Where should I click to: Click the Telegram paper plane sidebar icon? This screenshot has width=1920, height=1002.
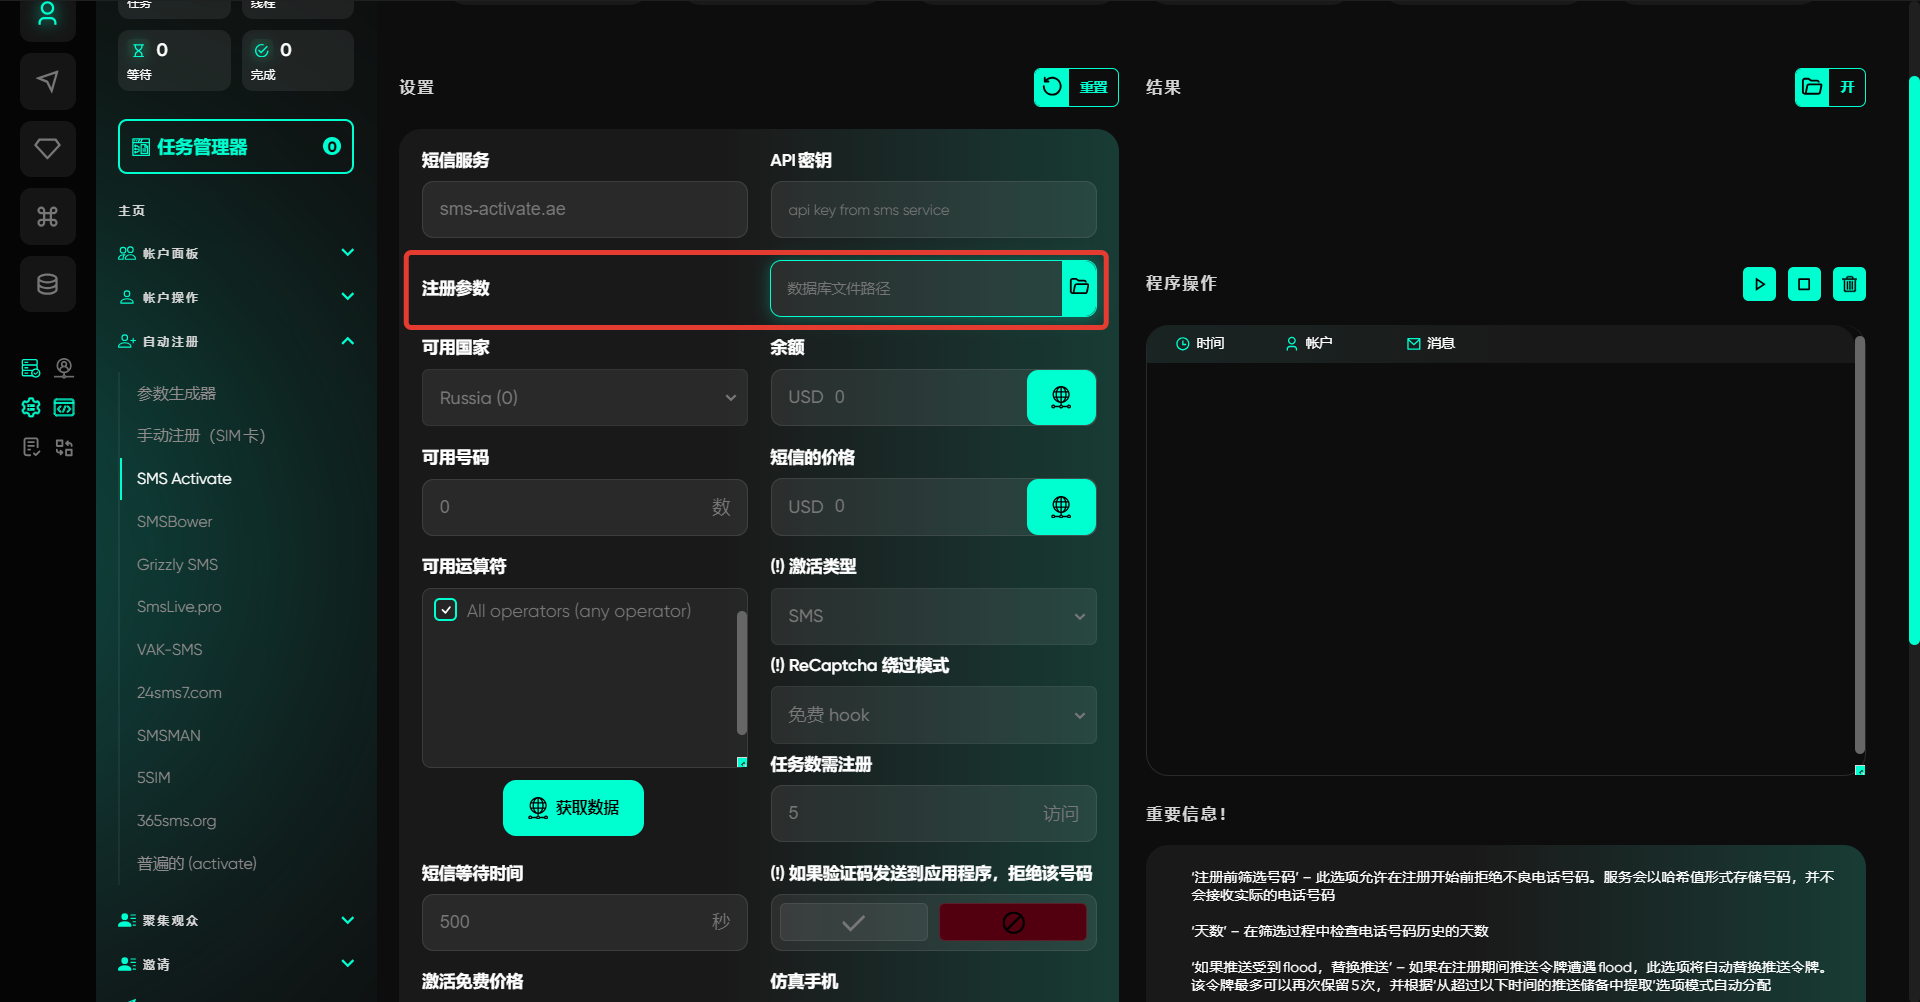pyautogui.click(x=47, y=82)
